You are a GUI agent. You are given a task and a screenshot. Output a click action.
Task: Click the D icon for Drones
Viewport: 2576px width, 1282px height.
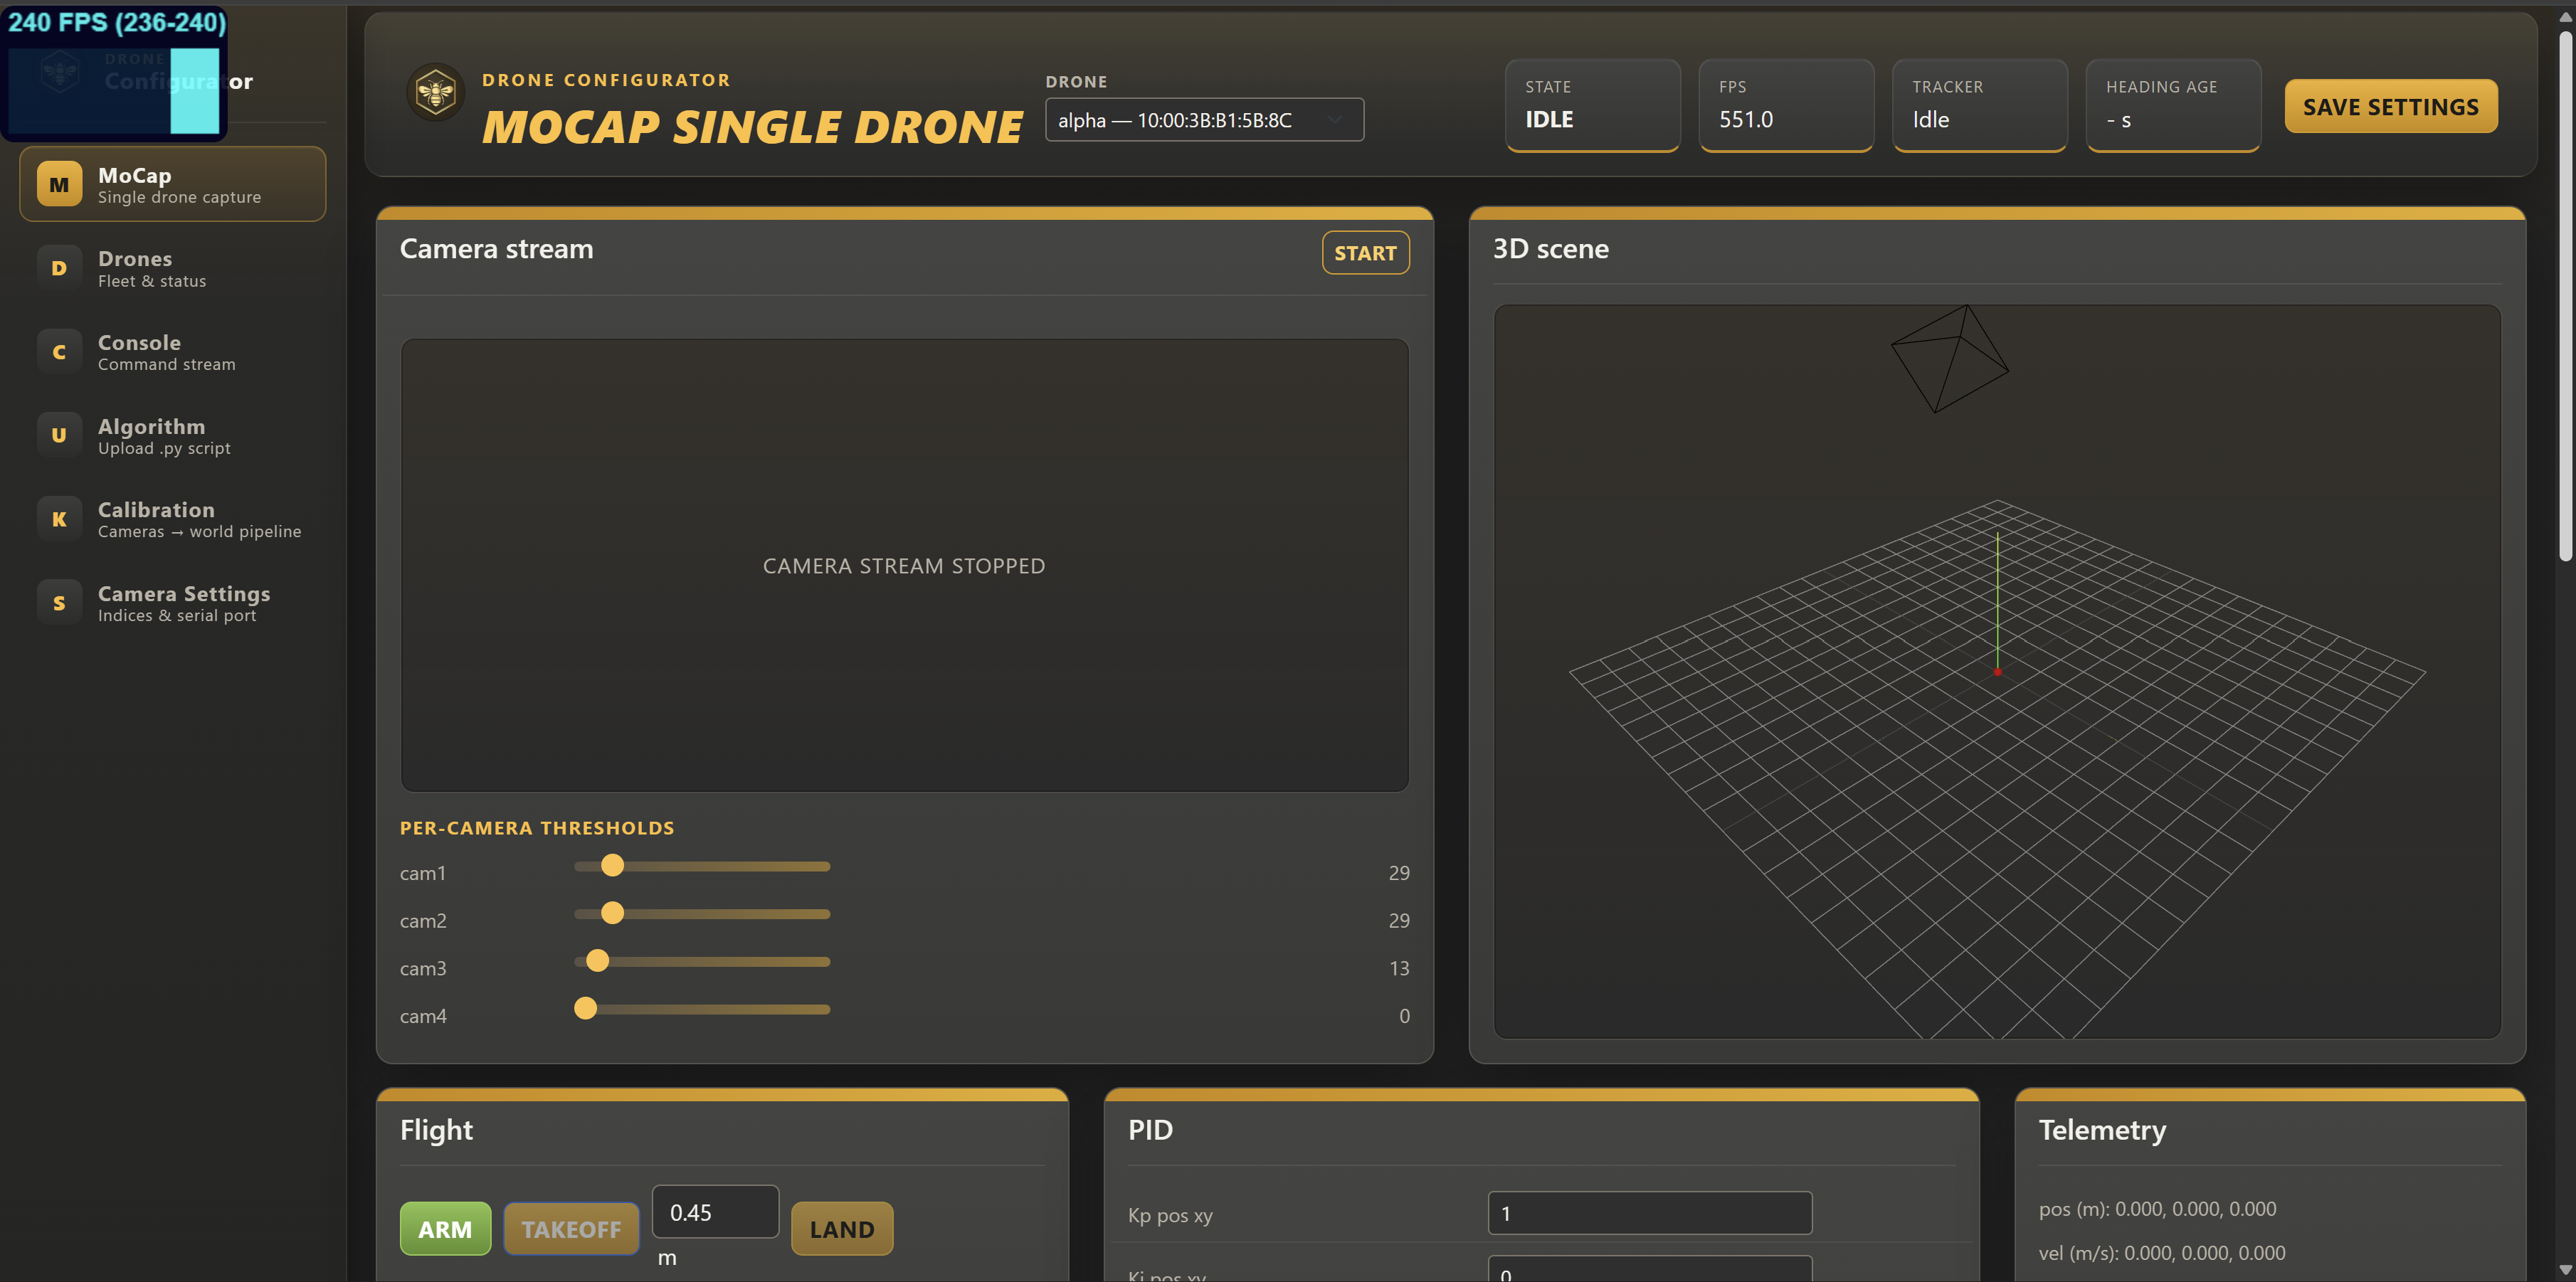click(59, 268)
